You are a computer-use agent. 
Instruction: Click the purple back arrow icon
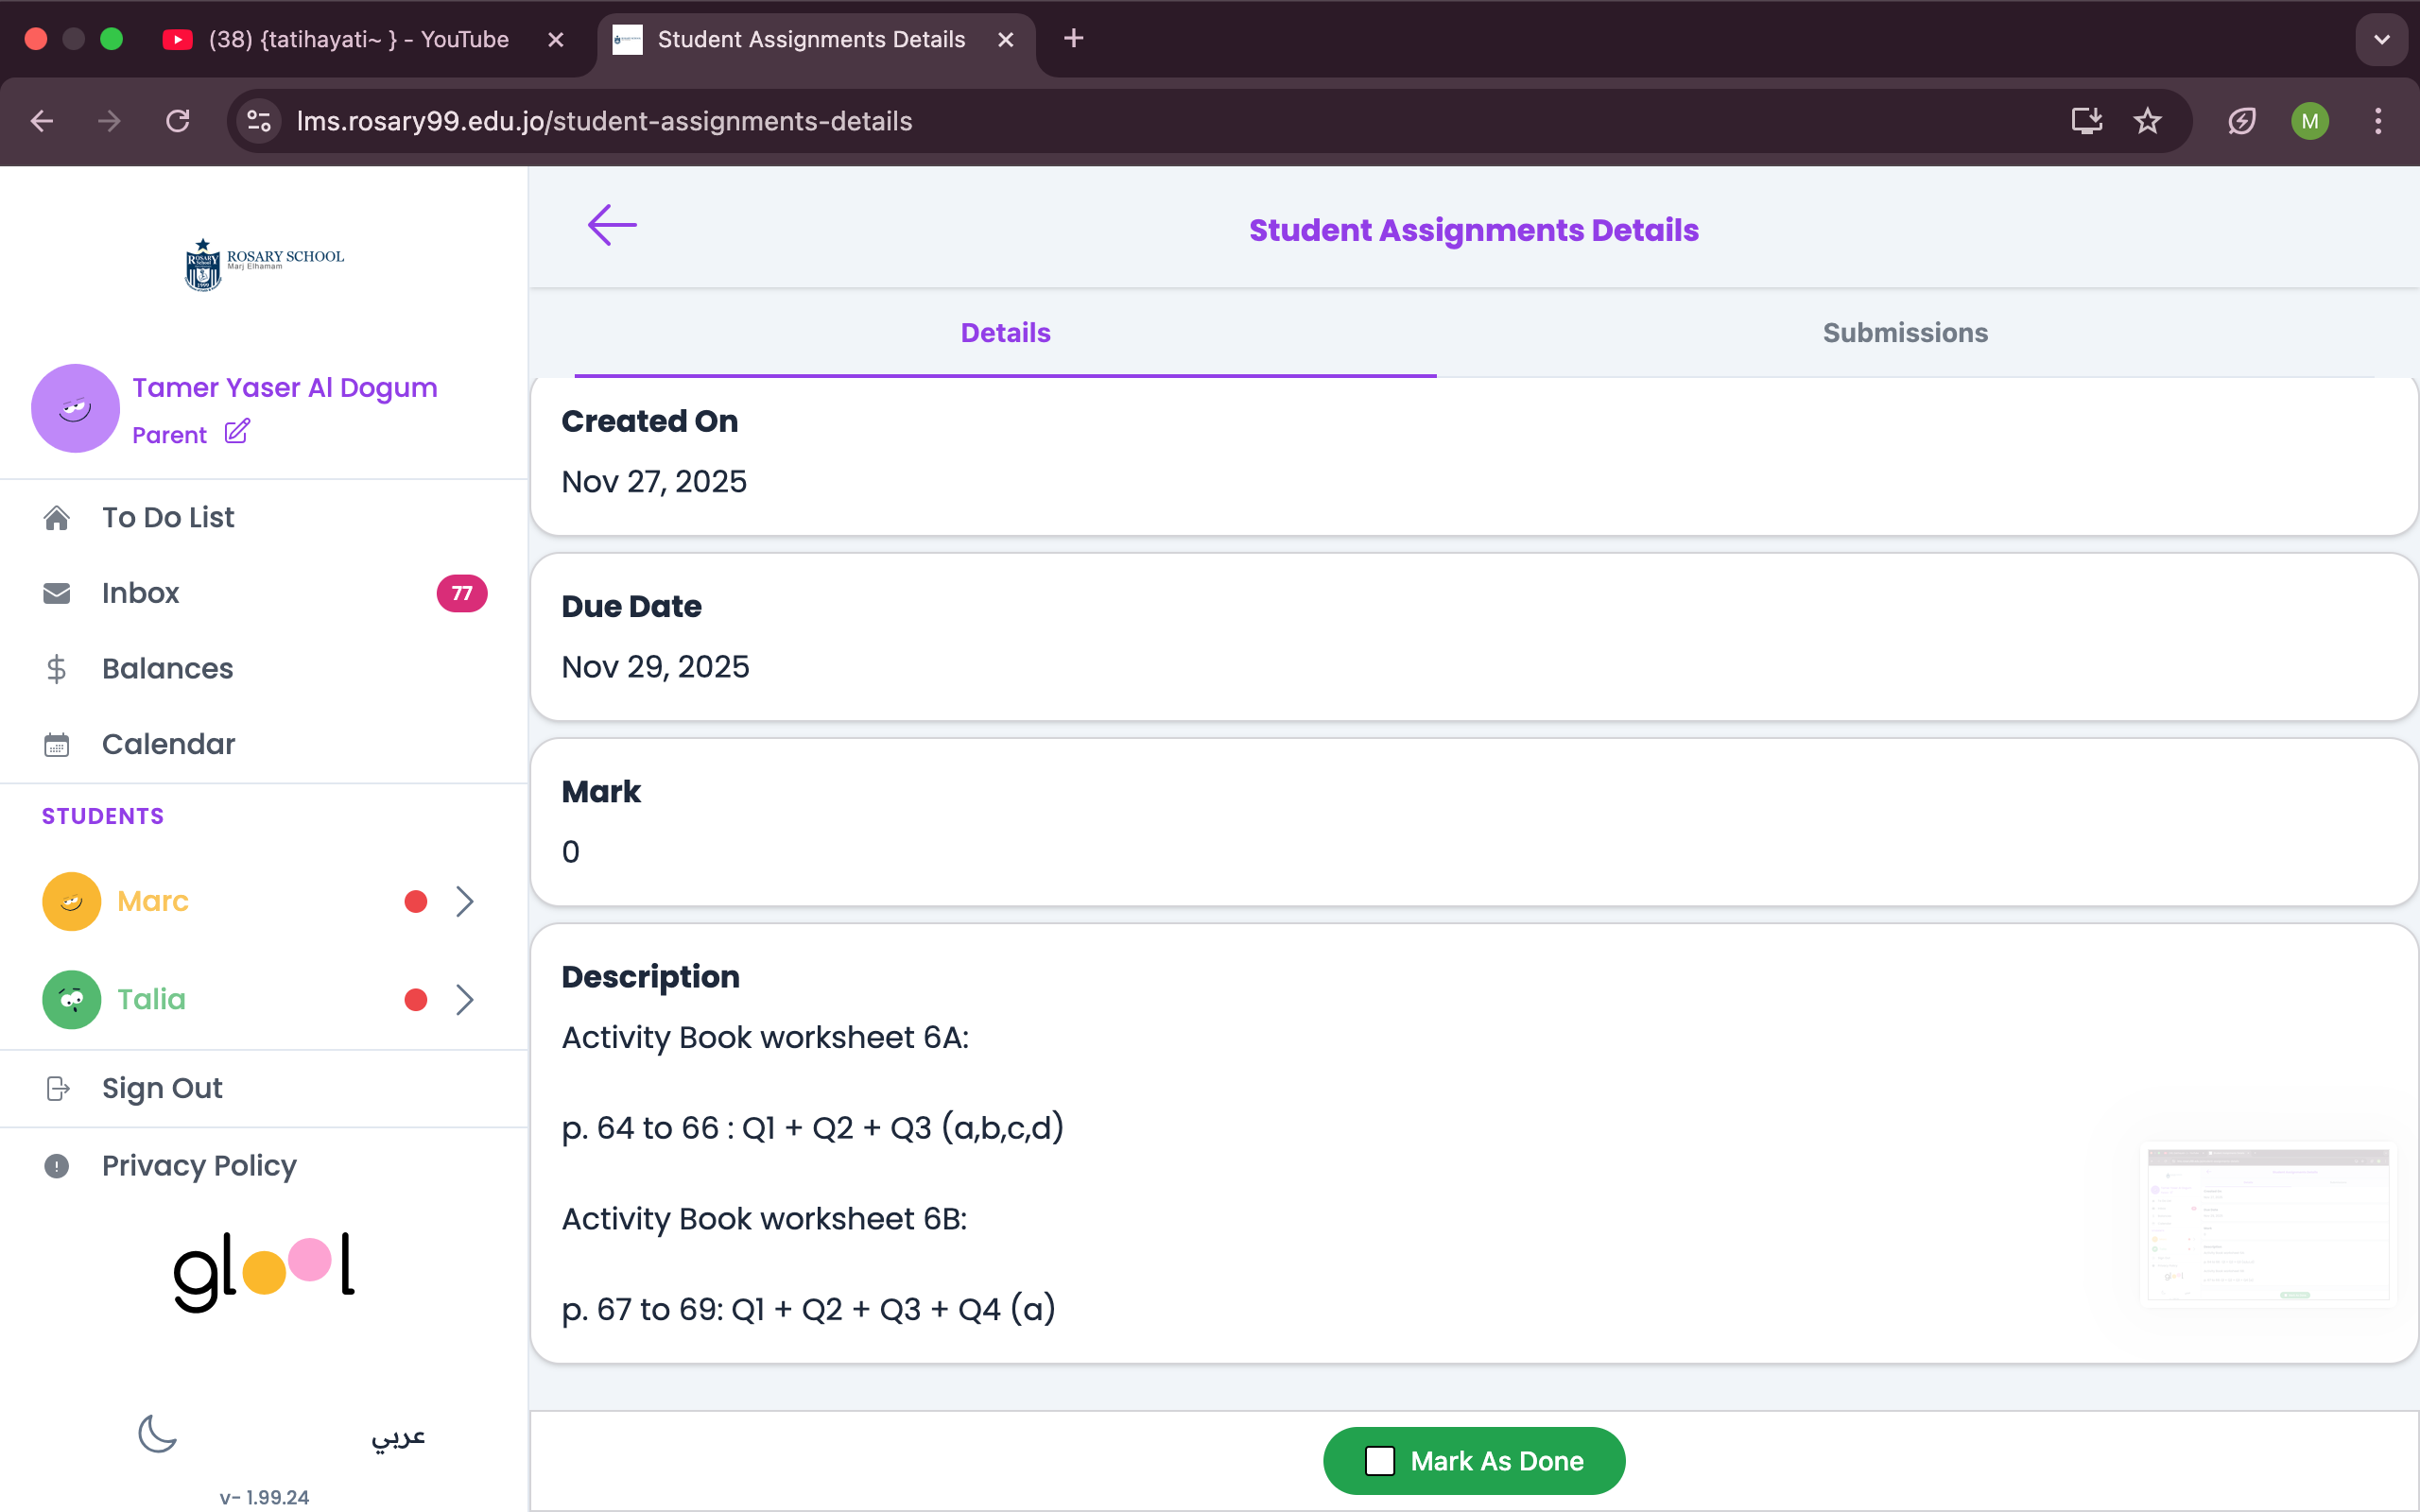pos(611,225)
